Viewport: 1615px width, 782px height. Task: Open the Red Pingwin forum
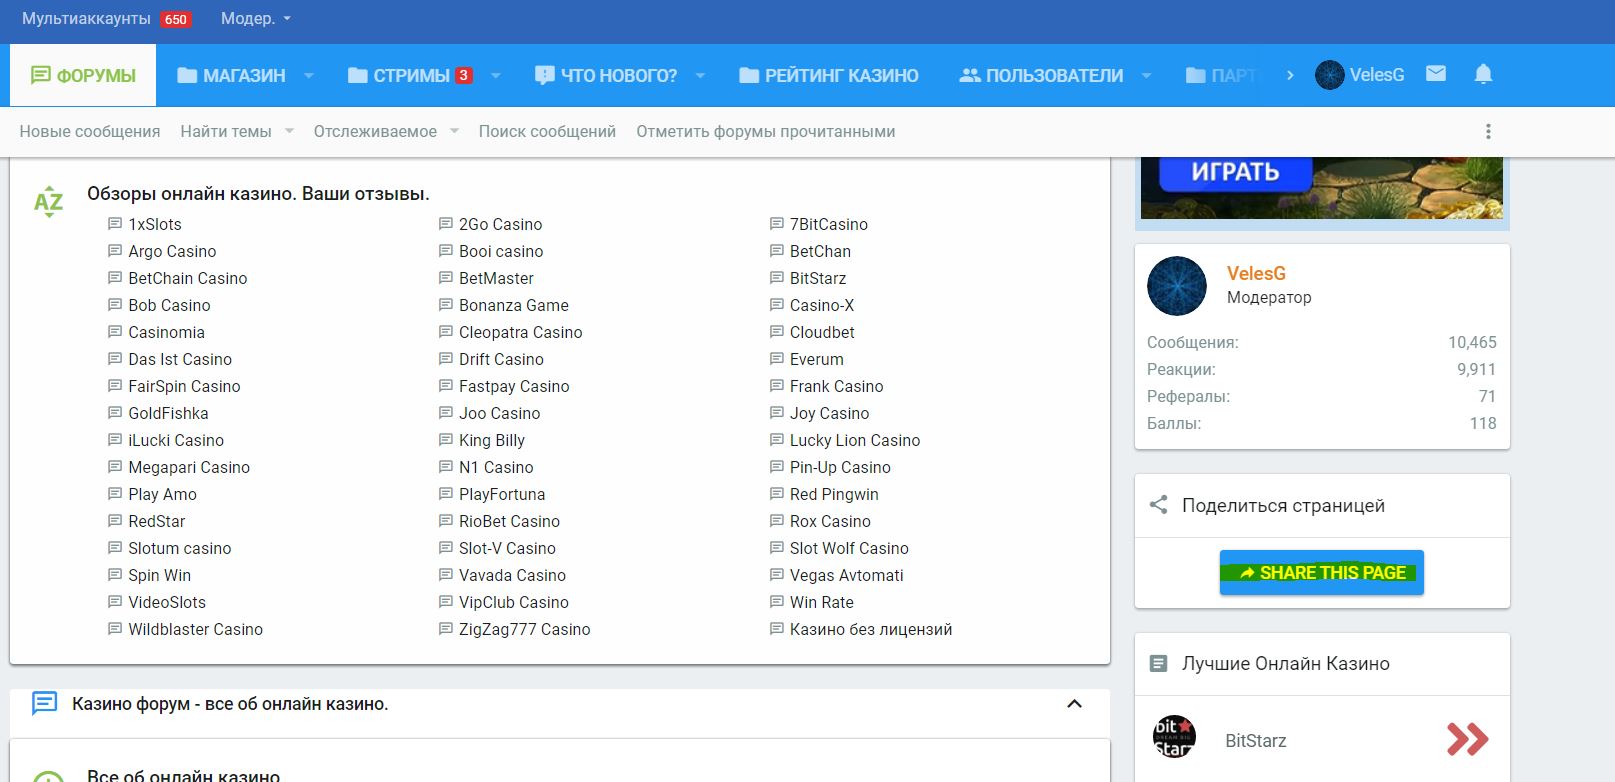click(x=834, y=494)
